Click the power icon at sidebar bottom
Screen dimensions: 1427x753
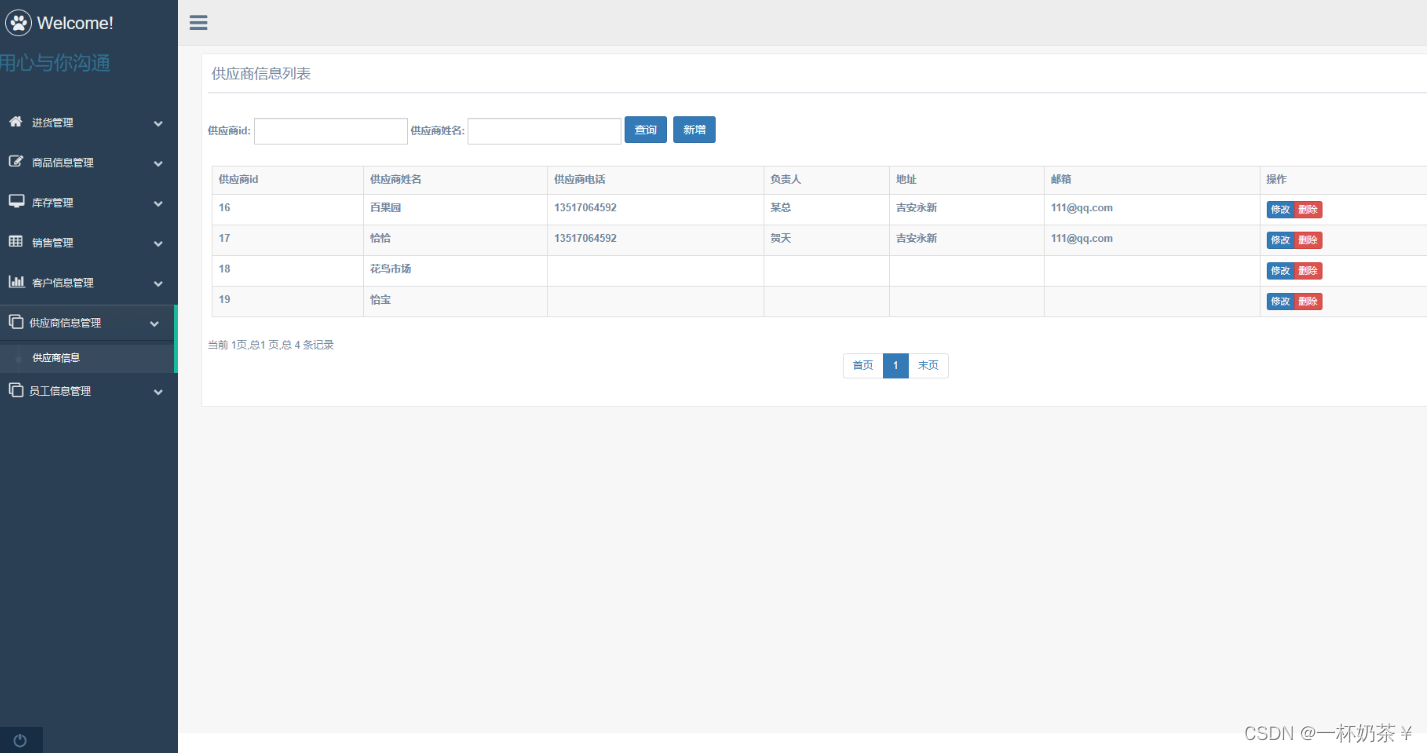tap(20, 741)
